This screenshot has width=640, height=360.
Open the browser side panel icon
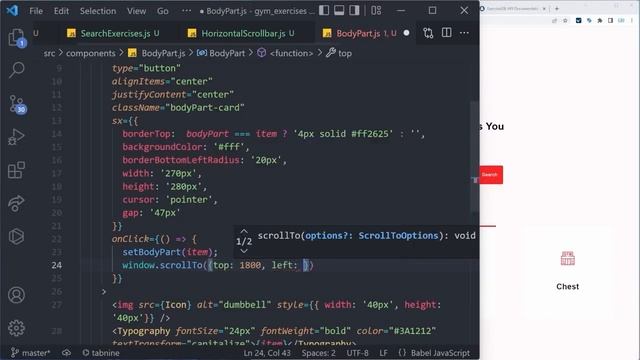[x=611, y=20]
